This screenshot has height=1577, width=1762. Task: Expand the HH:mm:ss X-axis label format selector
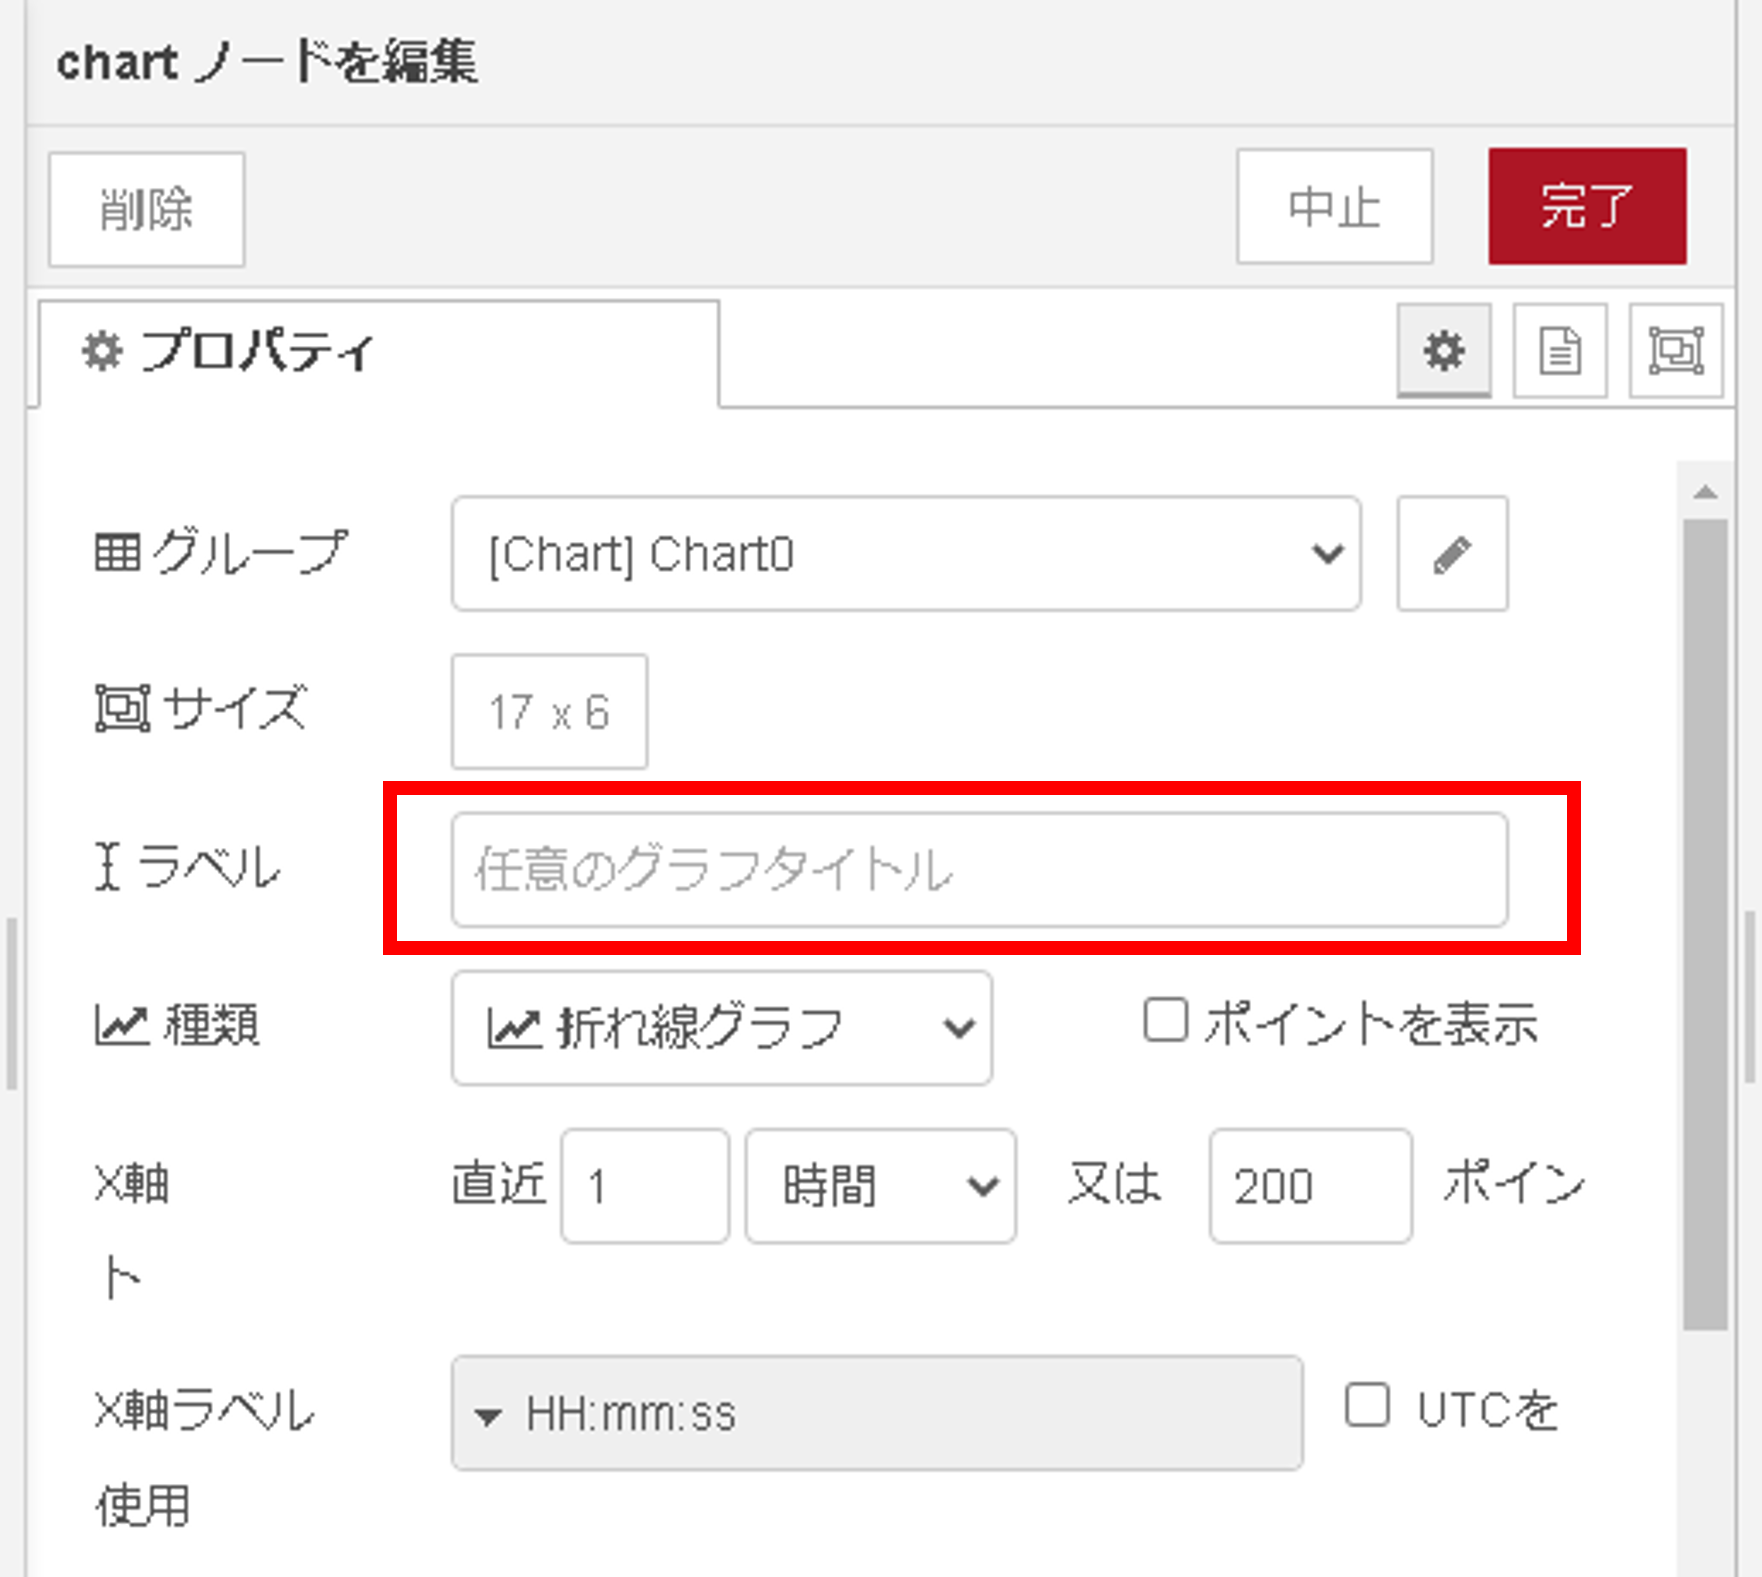(x=877, y=1413)
